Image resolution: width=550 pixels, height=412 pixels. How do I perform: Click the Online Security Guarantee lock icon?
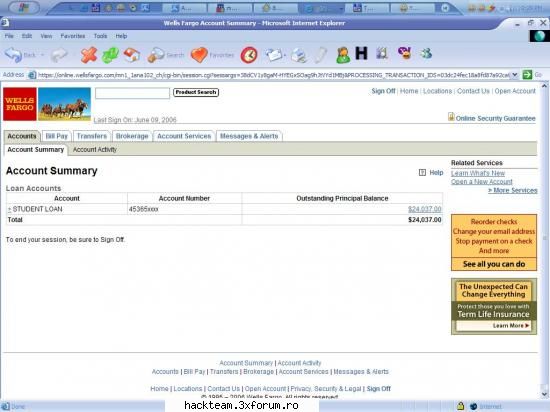point(451,117)
